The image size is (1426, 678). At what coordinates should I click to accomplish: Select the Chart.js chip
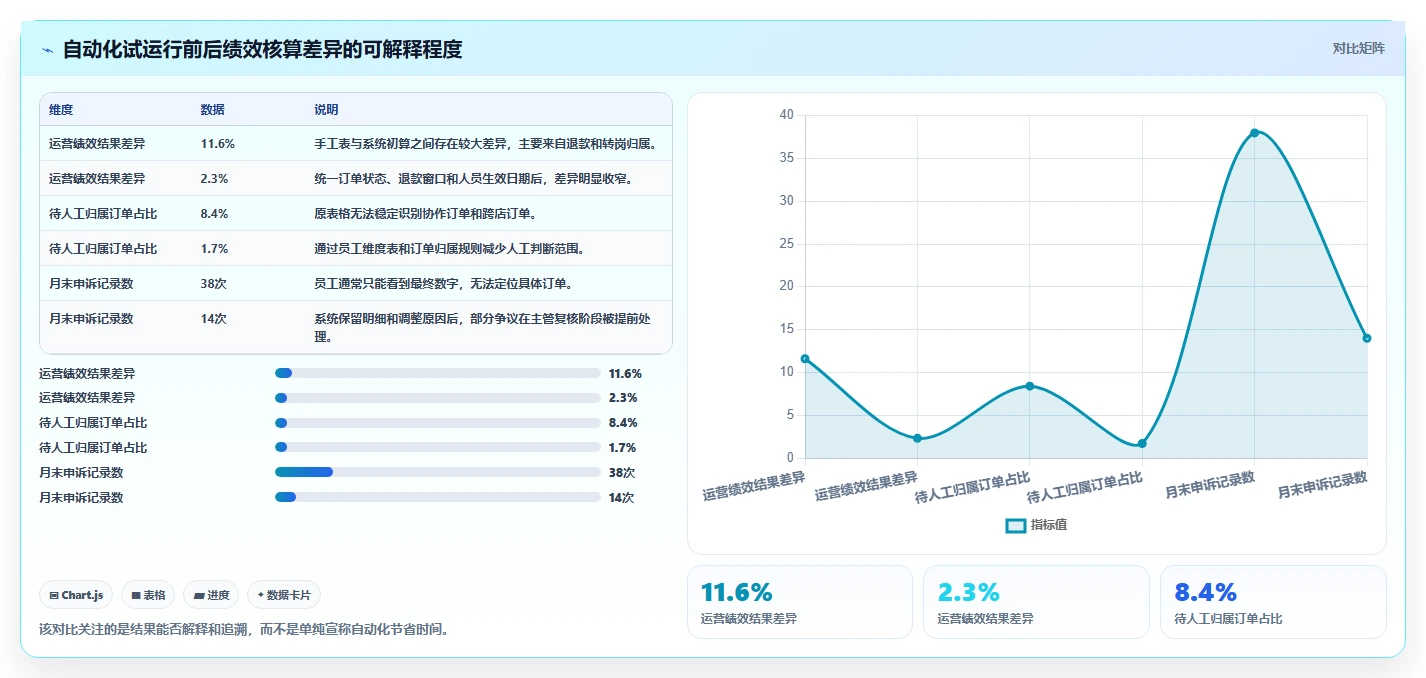click(x=77, y=595)
